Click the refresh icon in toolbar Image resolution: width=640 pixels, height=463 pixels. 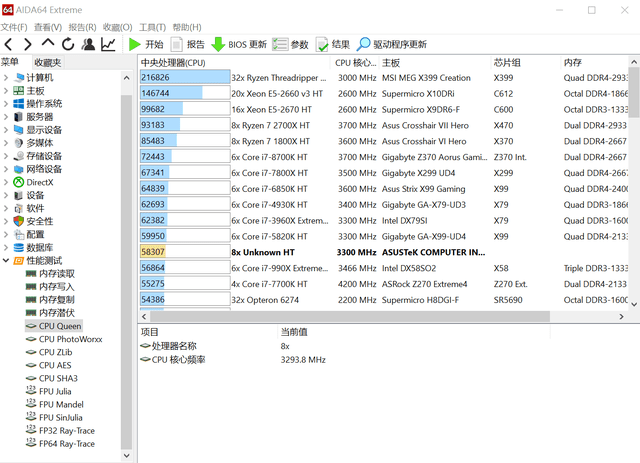(68, 44)
